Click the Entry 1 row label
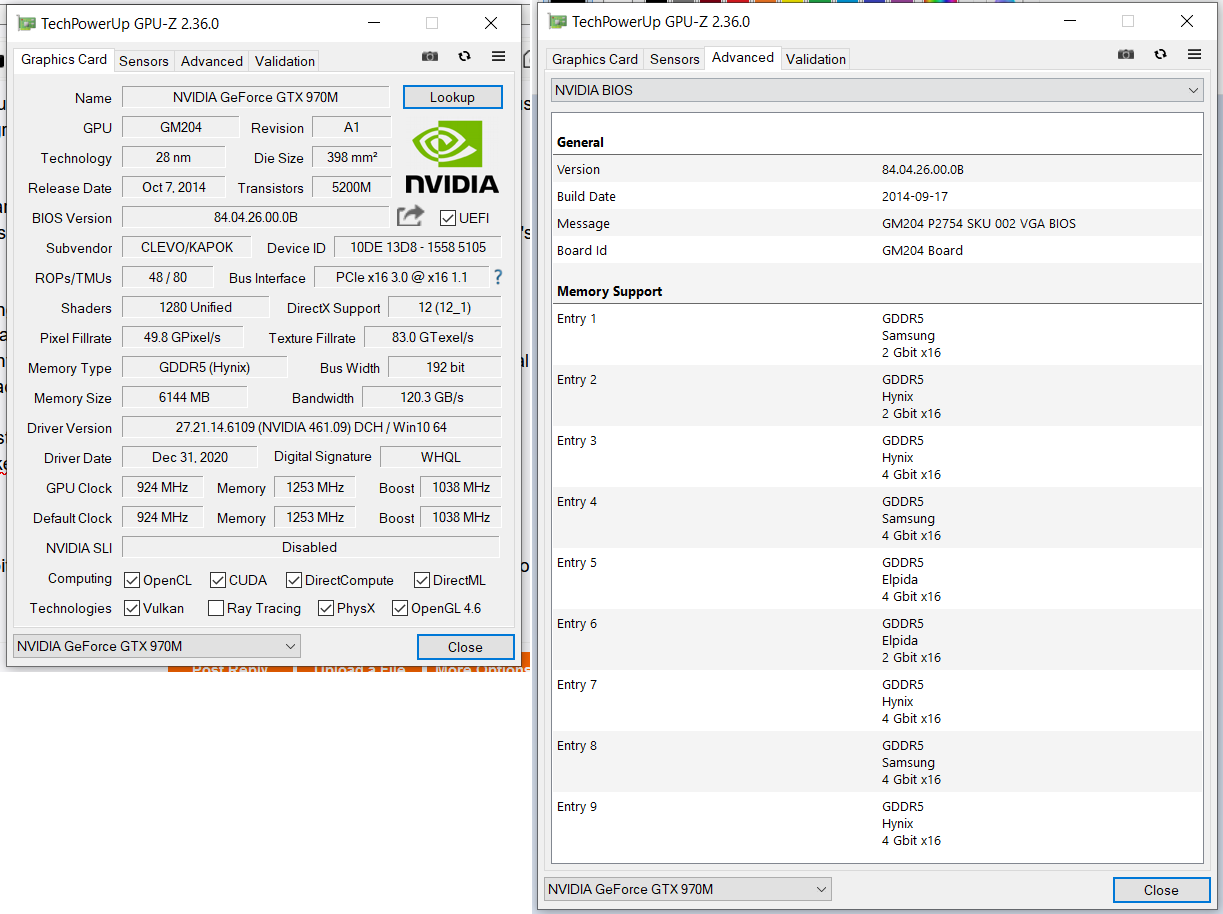The image size is (1223, 914). [577, 319]
